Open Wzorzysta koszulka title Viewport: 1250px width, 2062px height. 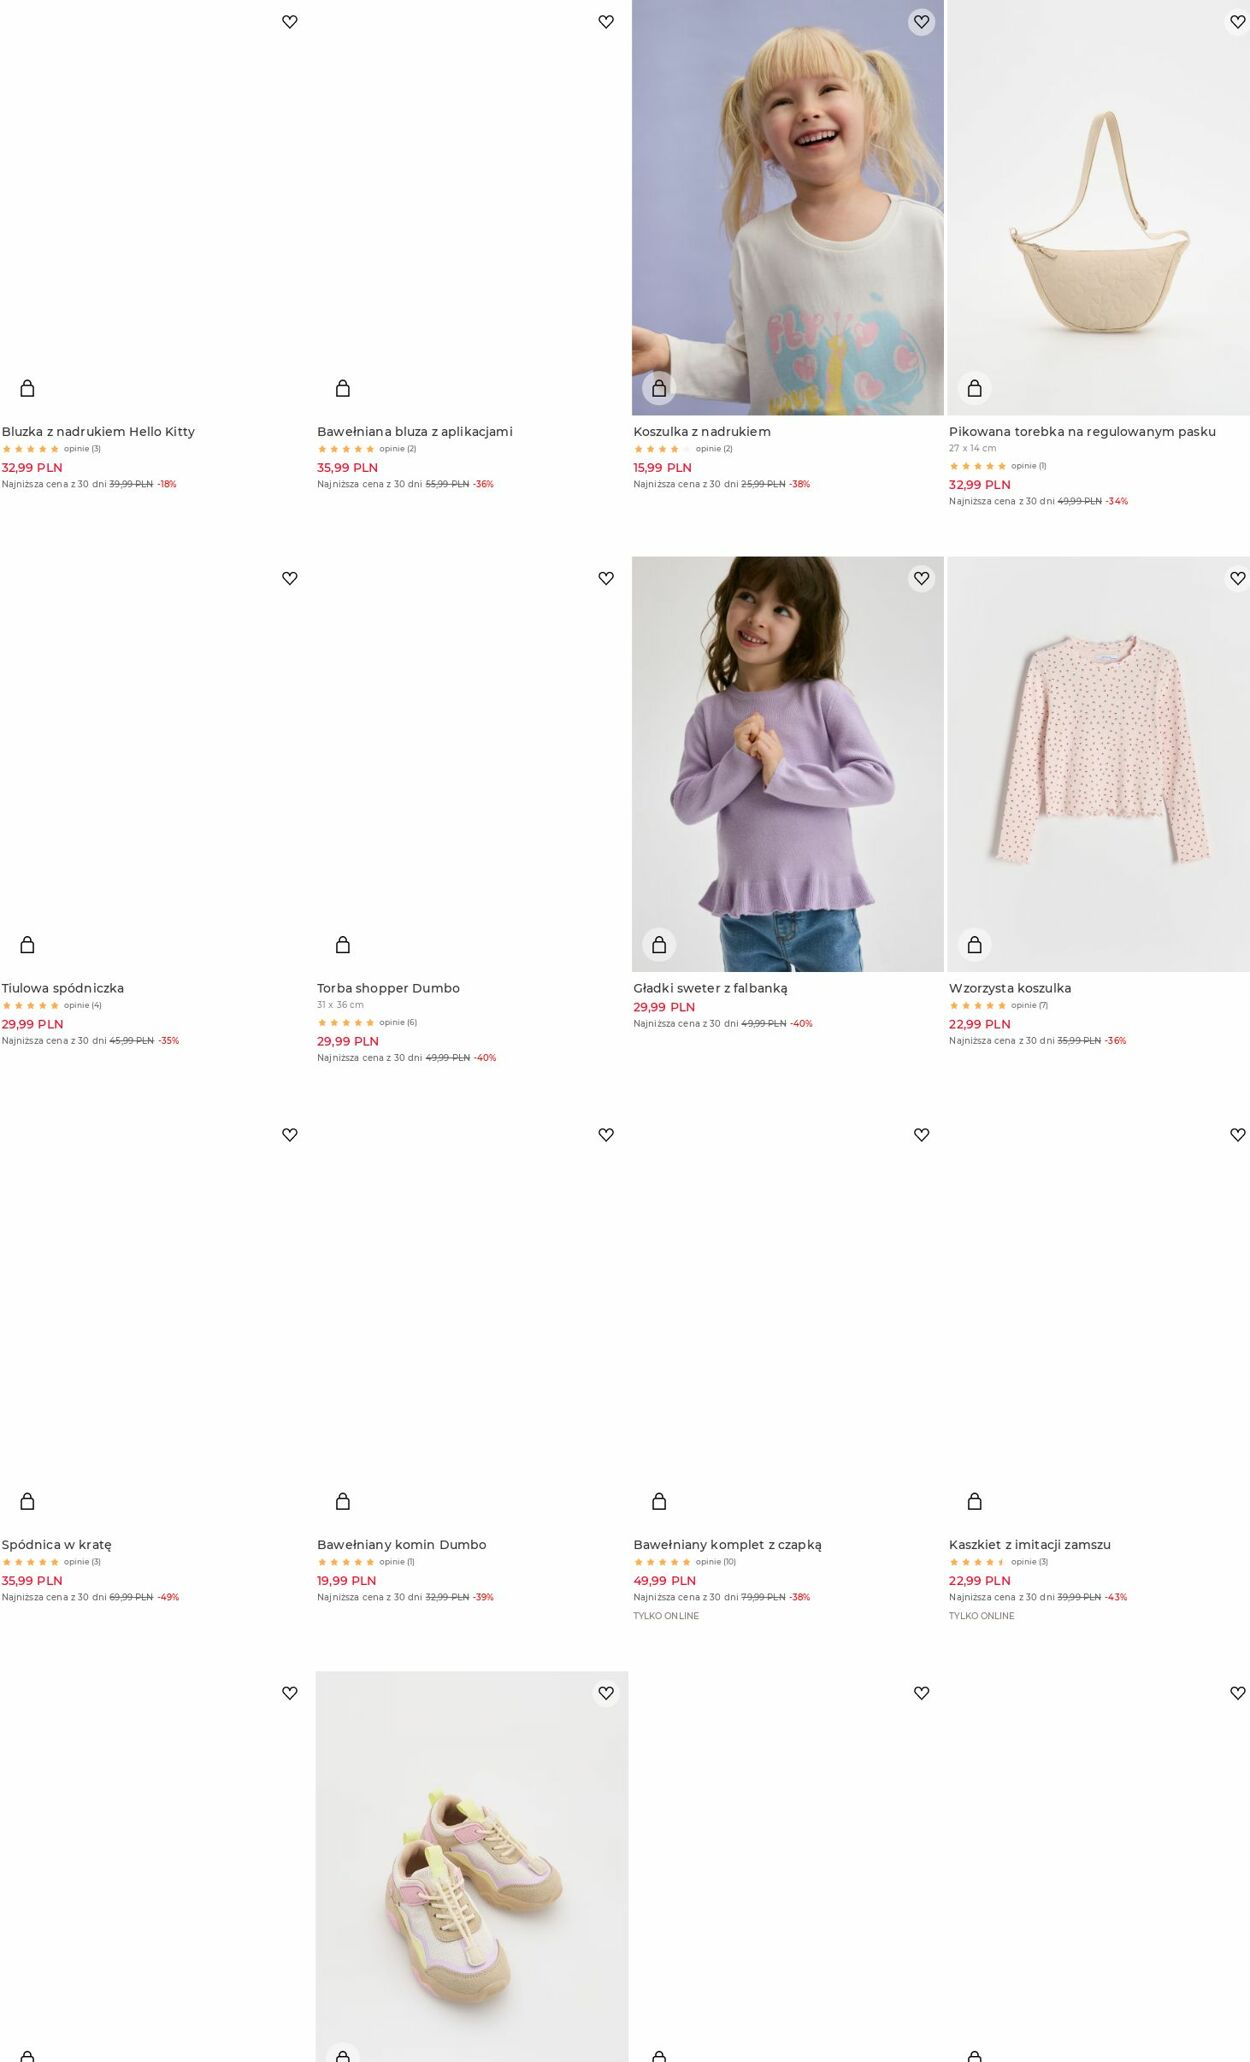pyautogui.click(x=1010, y=988)
